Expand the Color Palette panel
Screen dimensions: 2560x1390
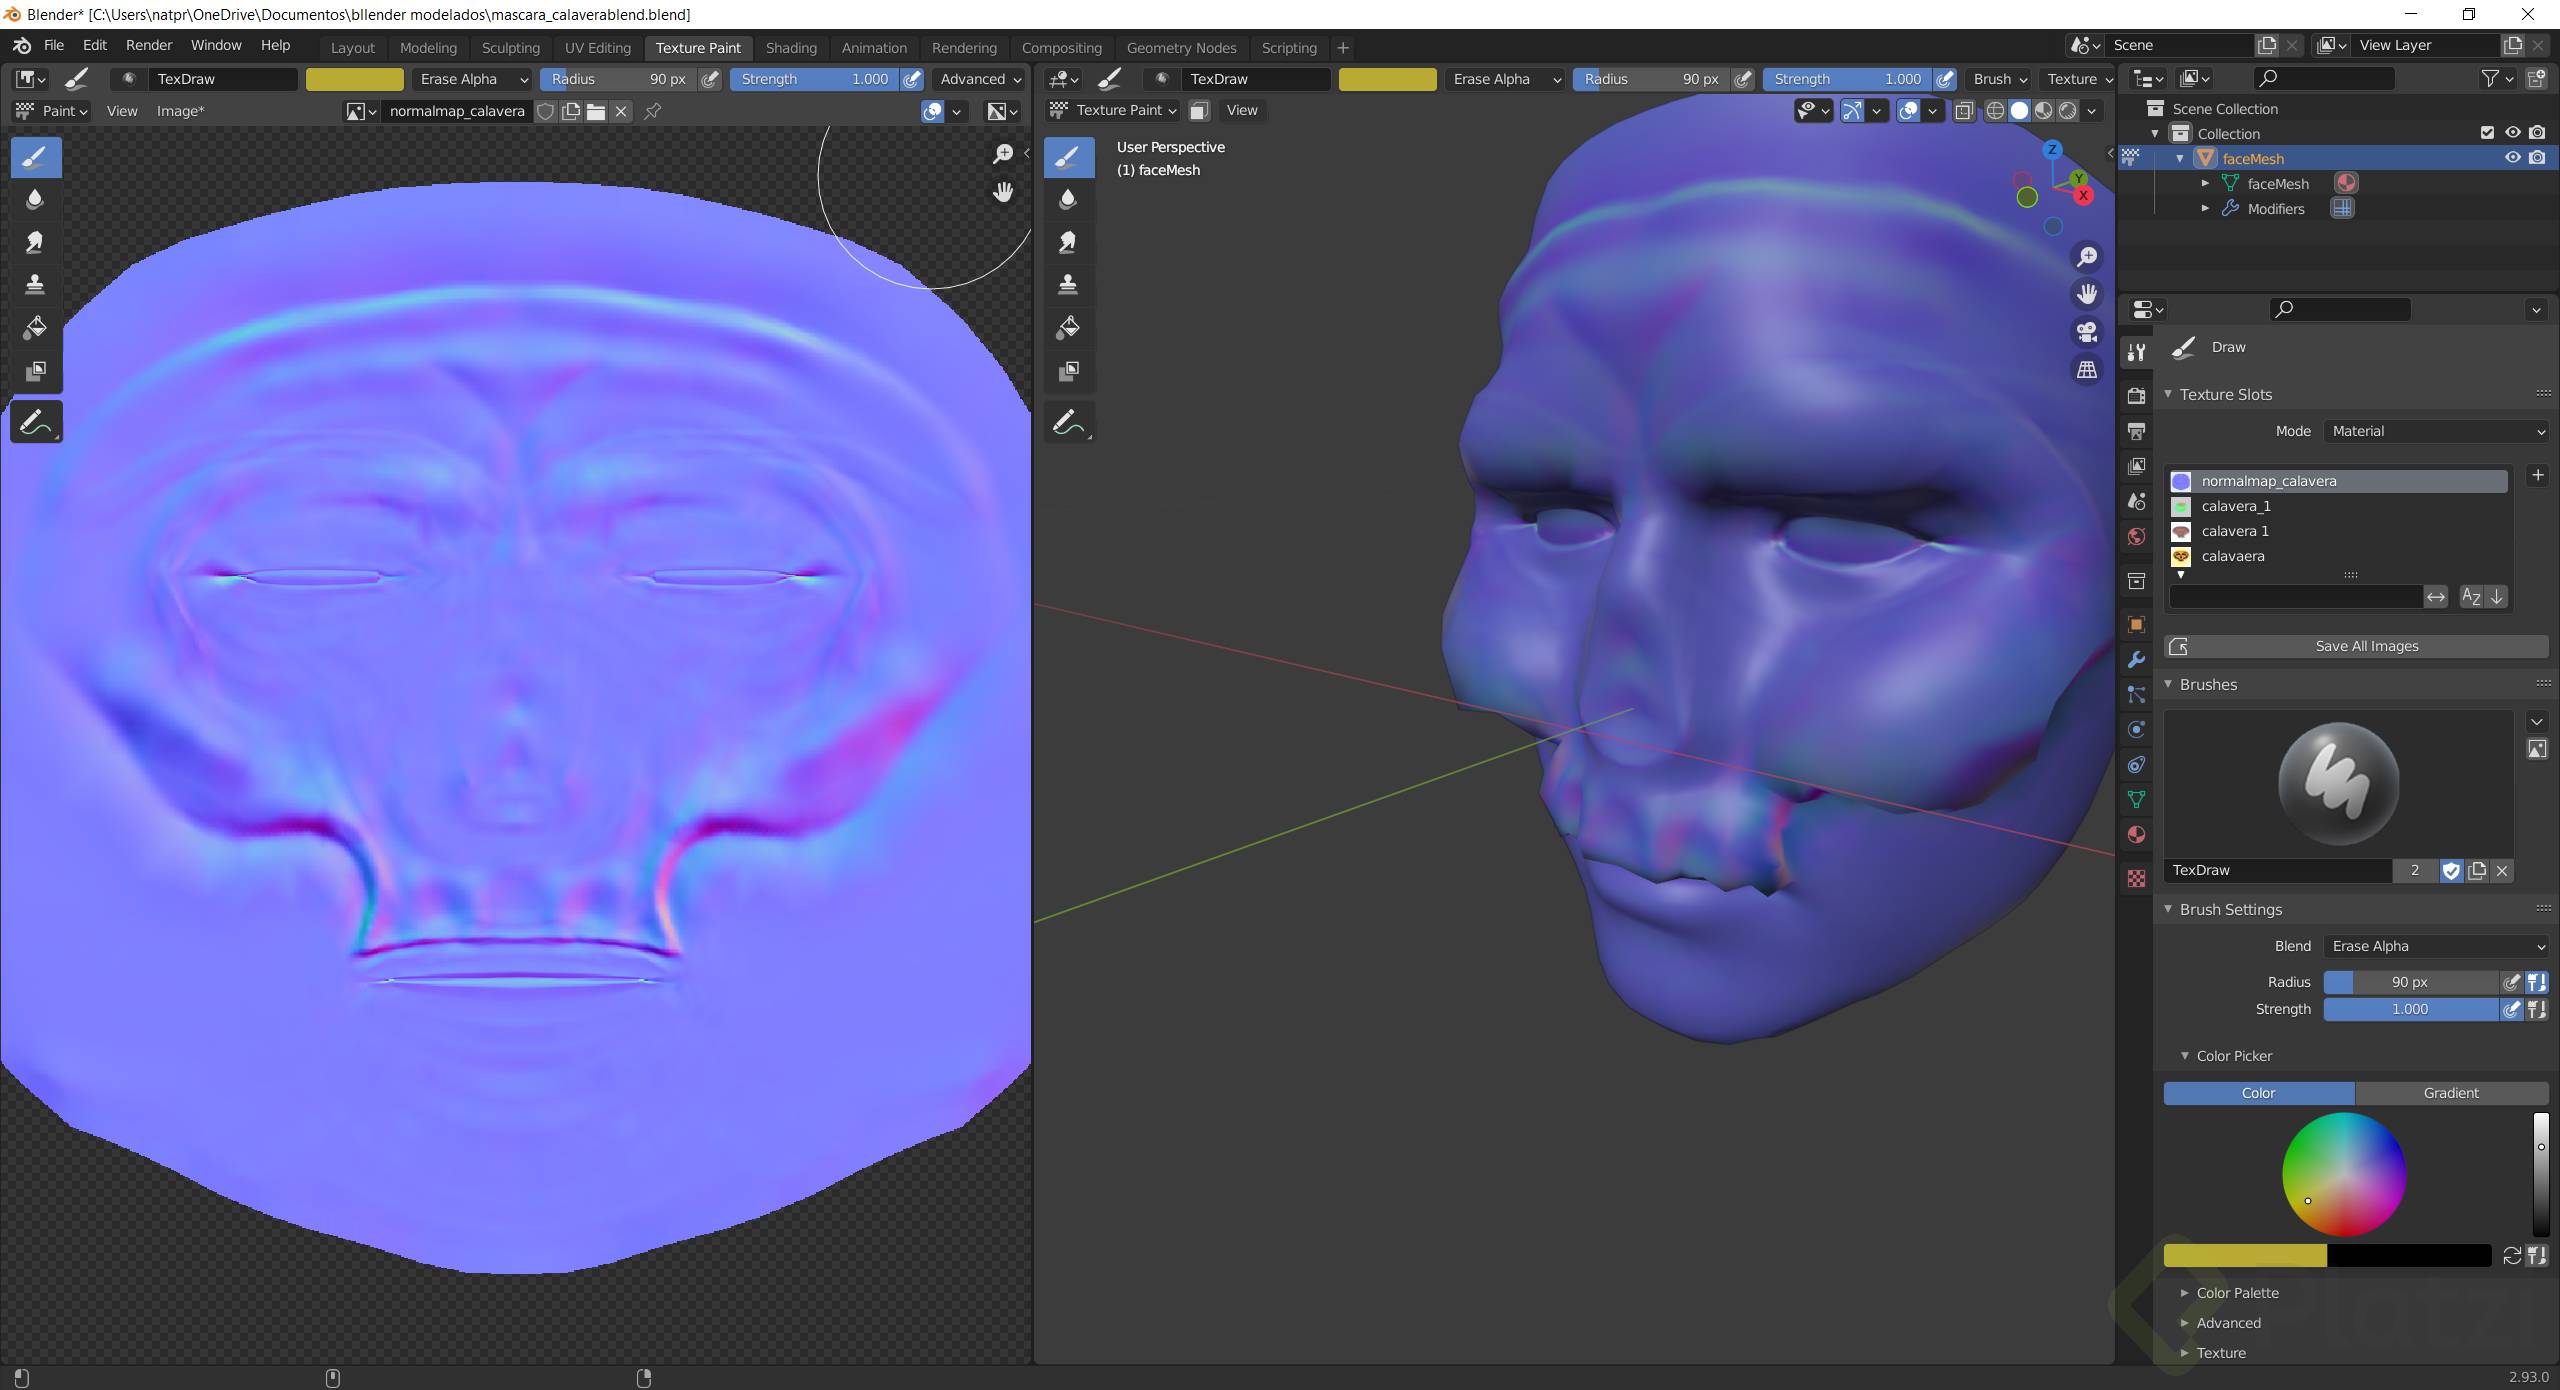[x=2237, y=1293]
